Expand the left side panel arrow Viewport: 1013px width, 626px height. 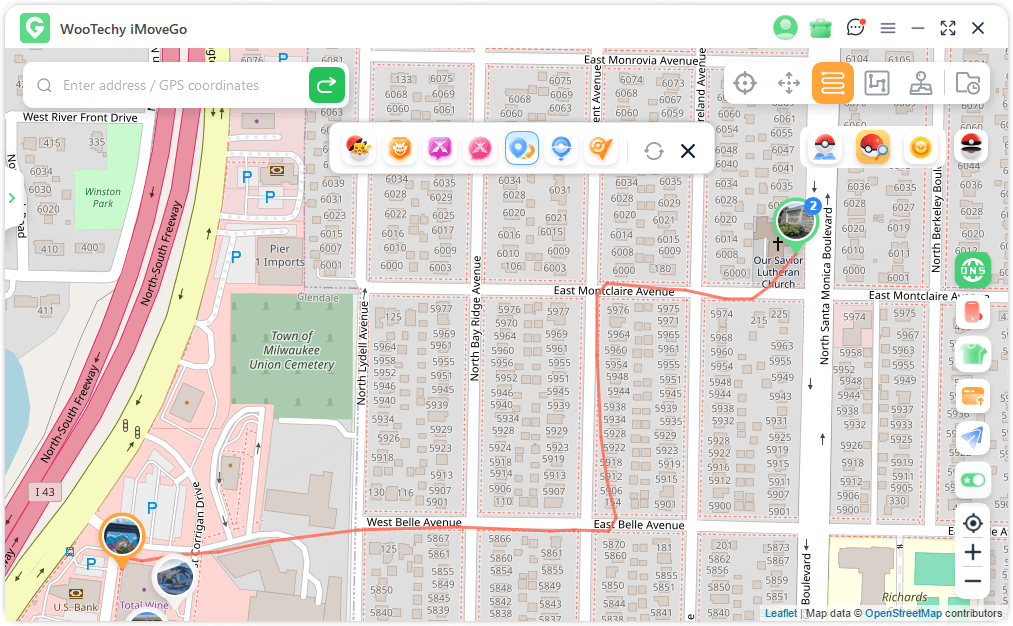click(12, 198)
